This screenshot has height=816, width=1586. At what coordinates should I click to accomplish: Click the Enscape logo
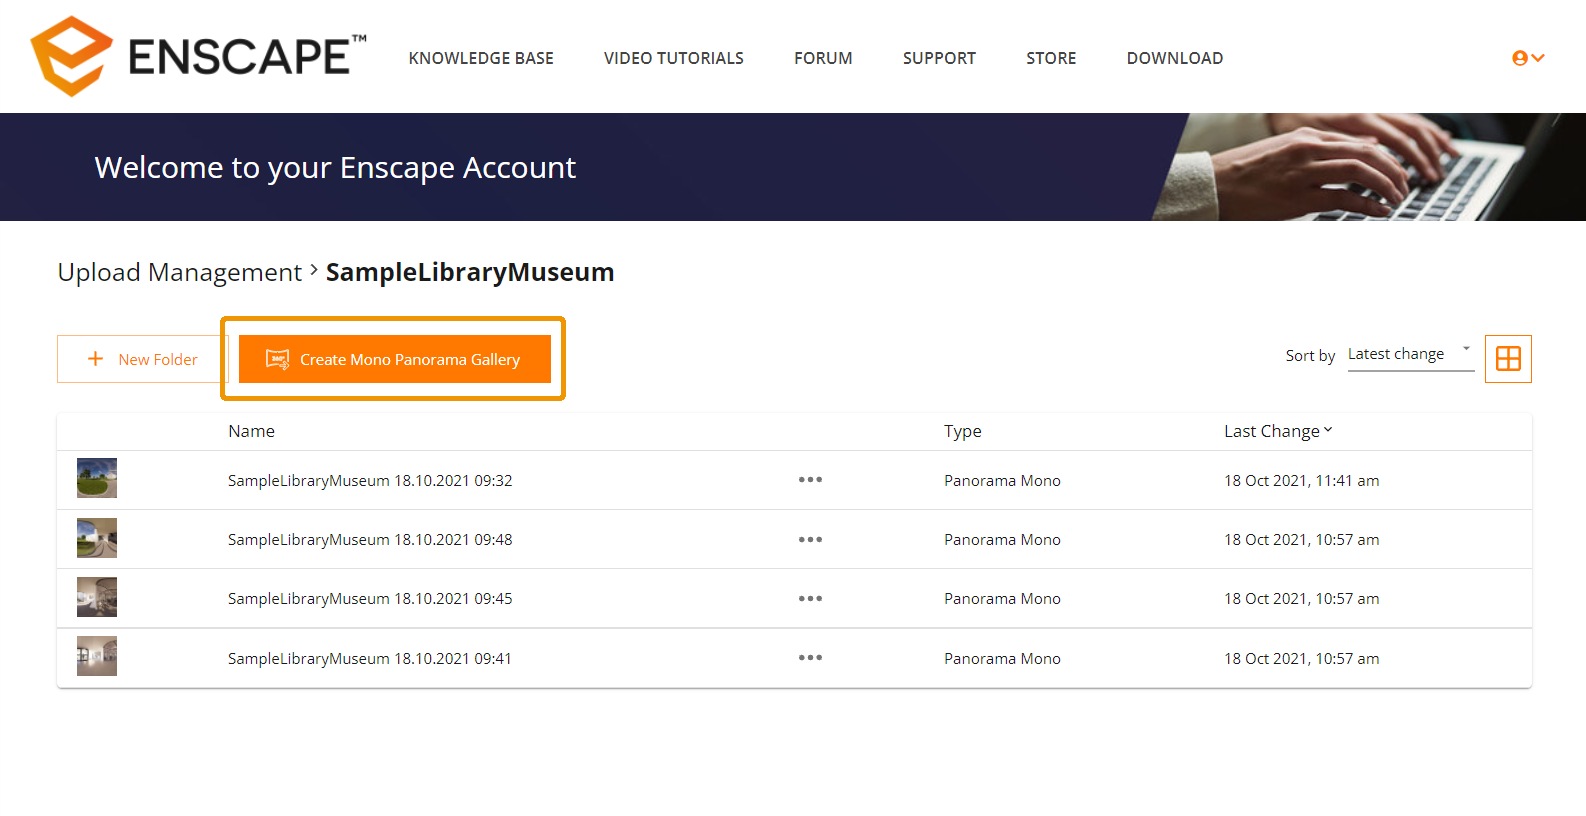(x=198, y=56)
